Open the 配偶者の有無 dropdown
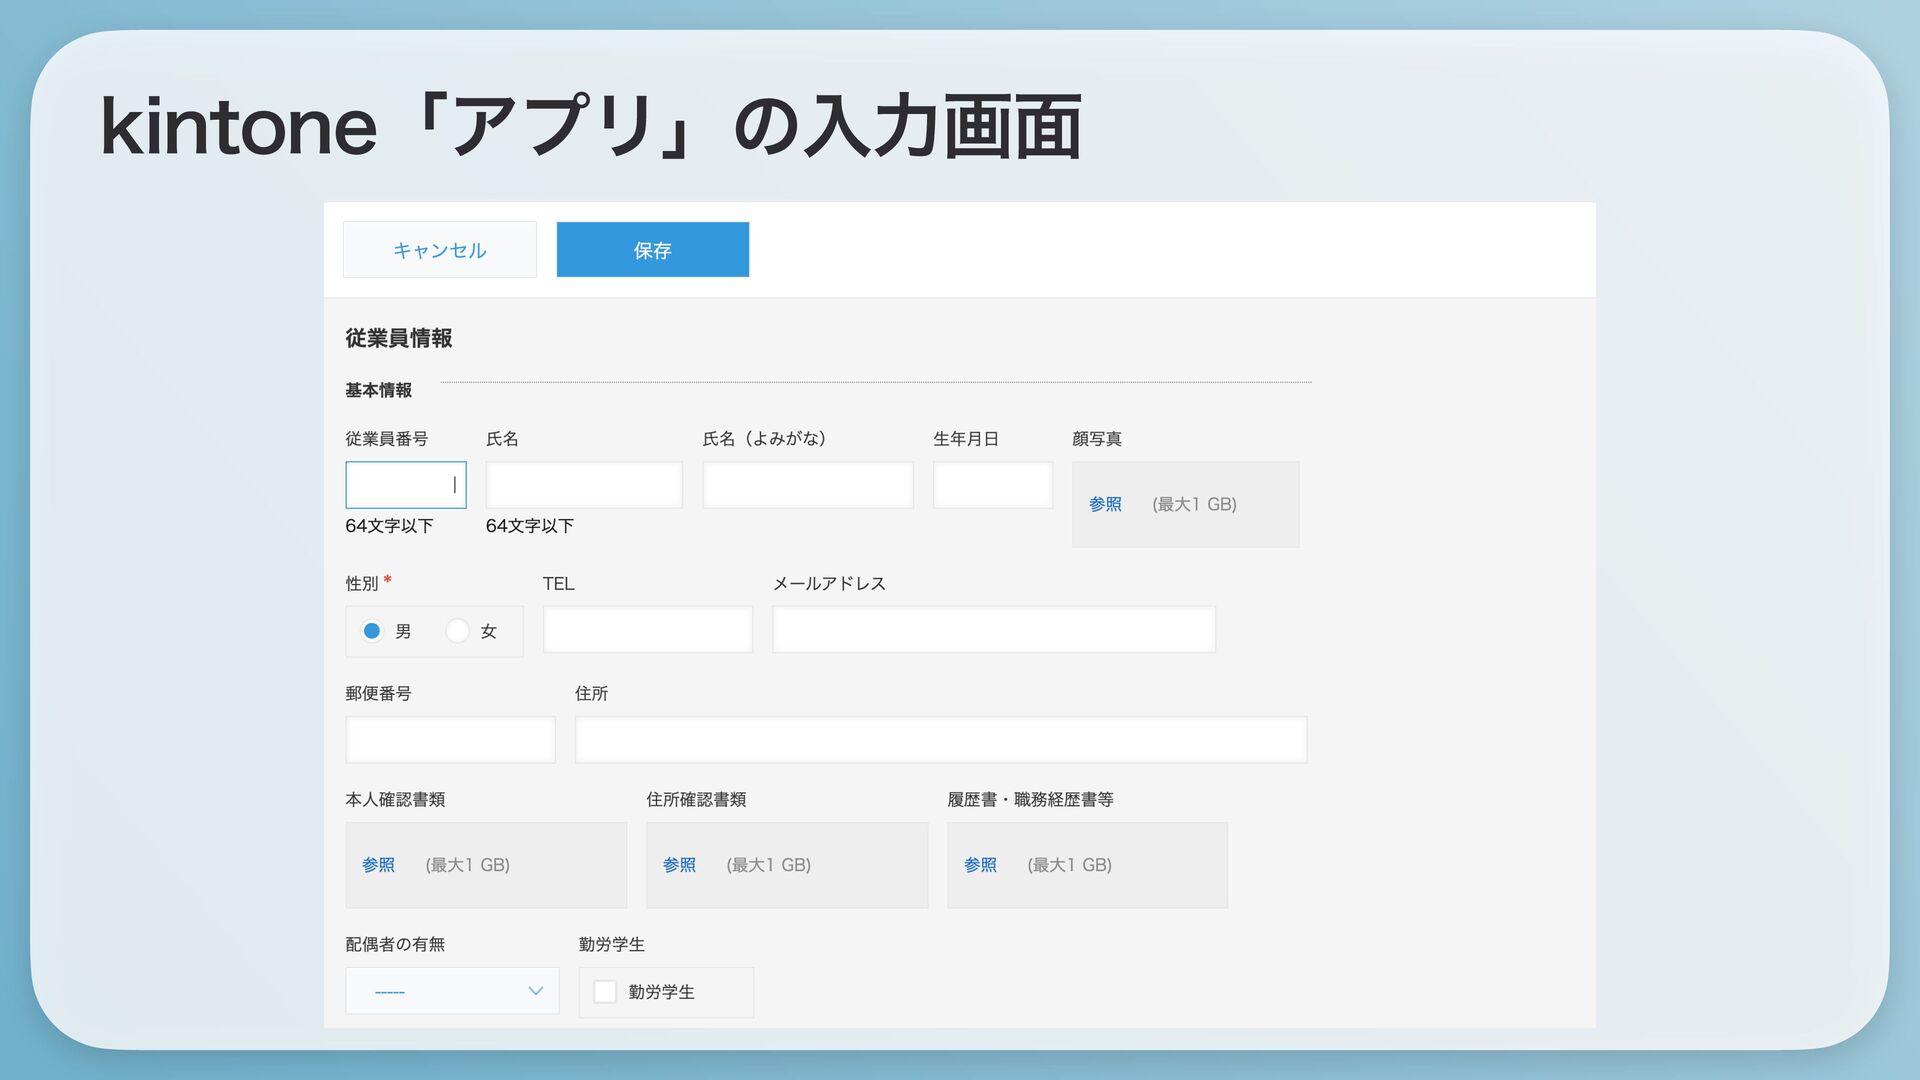1920x1080 pixels. click(x=452, y=991)
